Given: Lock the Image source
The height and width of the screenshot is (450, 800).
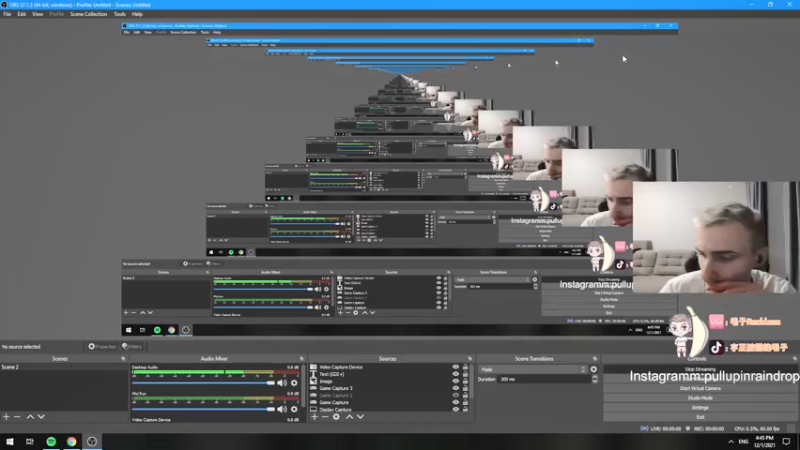Looking at the screenshot, I should 465,381.
